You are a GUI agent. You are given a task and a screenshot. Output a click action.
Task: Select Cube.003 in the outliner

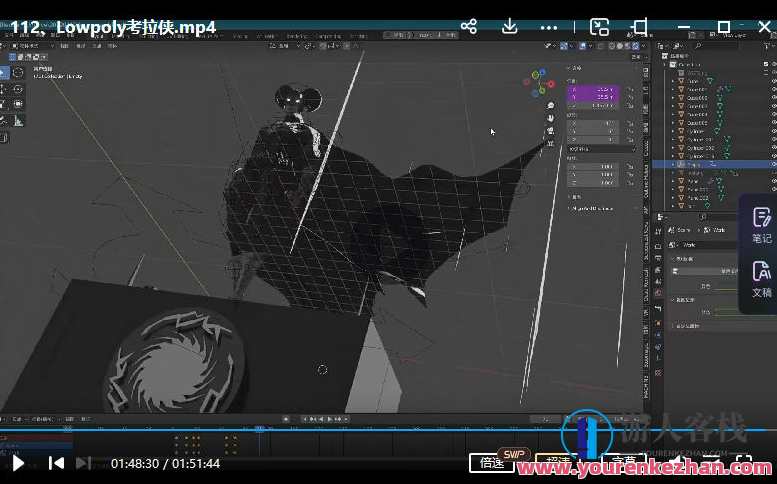point(697,106)
